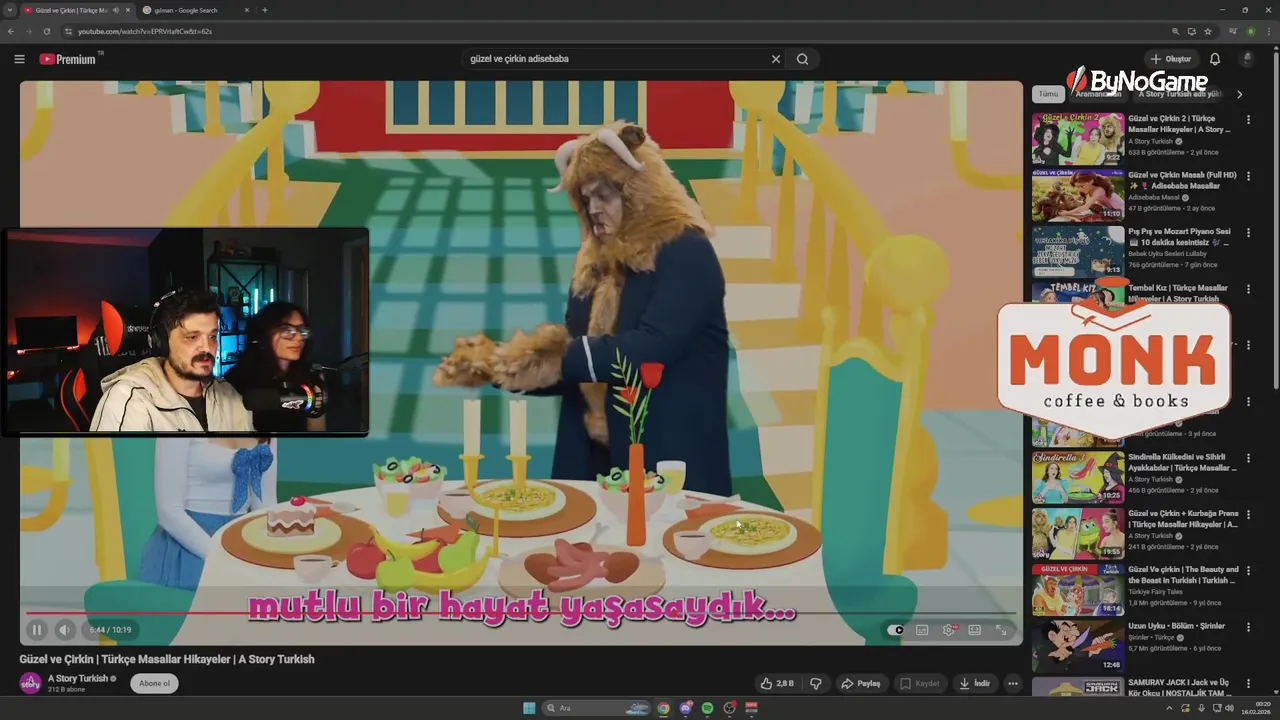Open Windows Start menu

(x=529, y=708)
